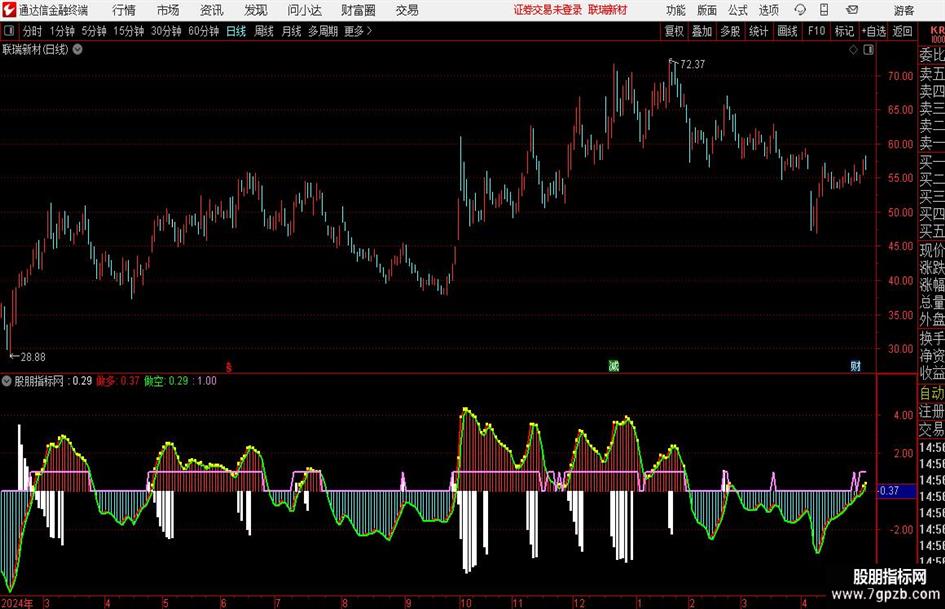Open the customer service headset icon

[800, 10]
